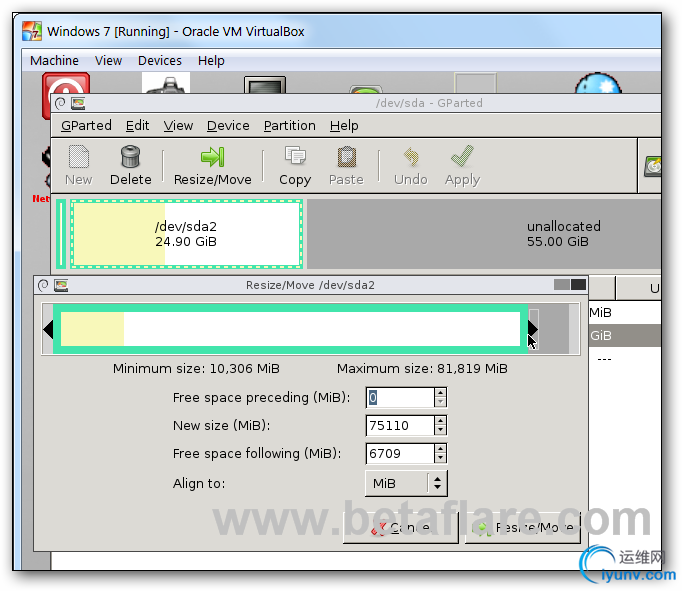The width and height of the screenshot is (682, 591).
Task: Click the New size input field
Action: (x=400, y=425)
